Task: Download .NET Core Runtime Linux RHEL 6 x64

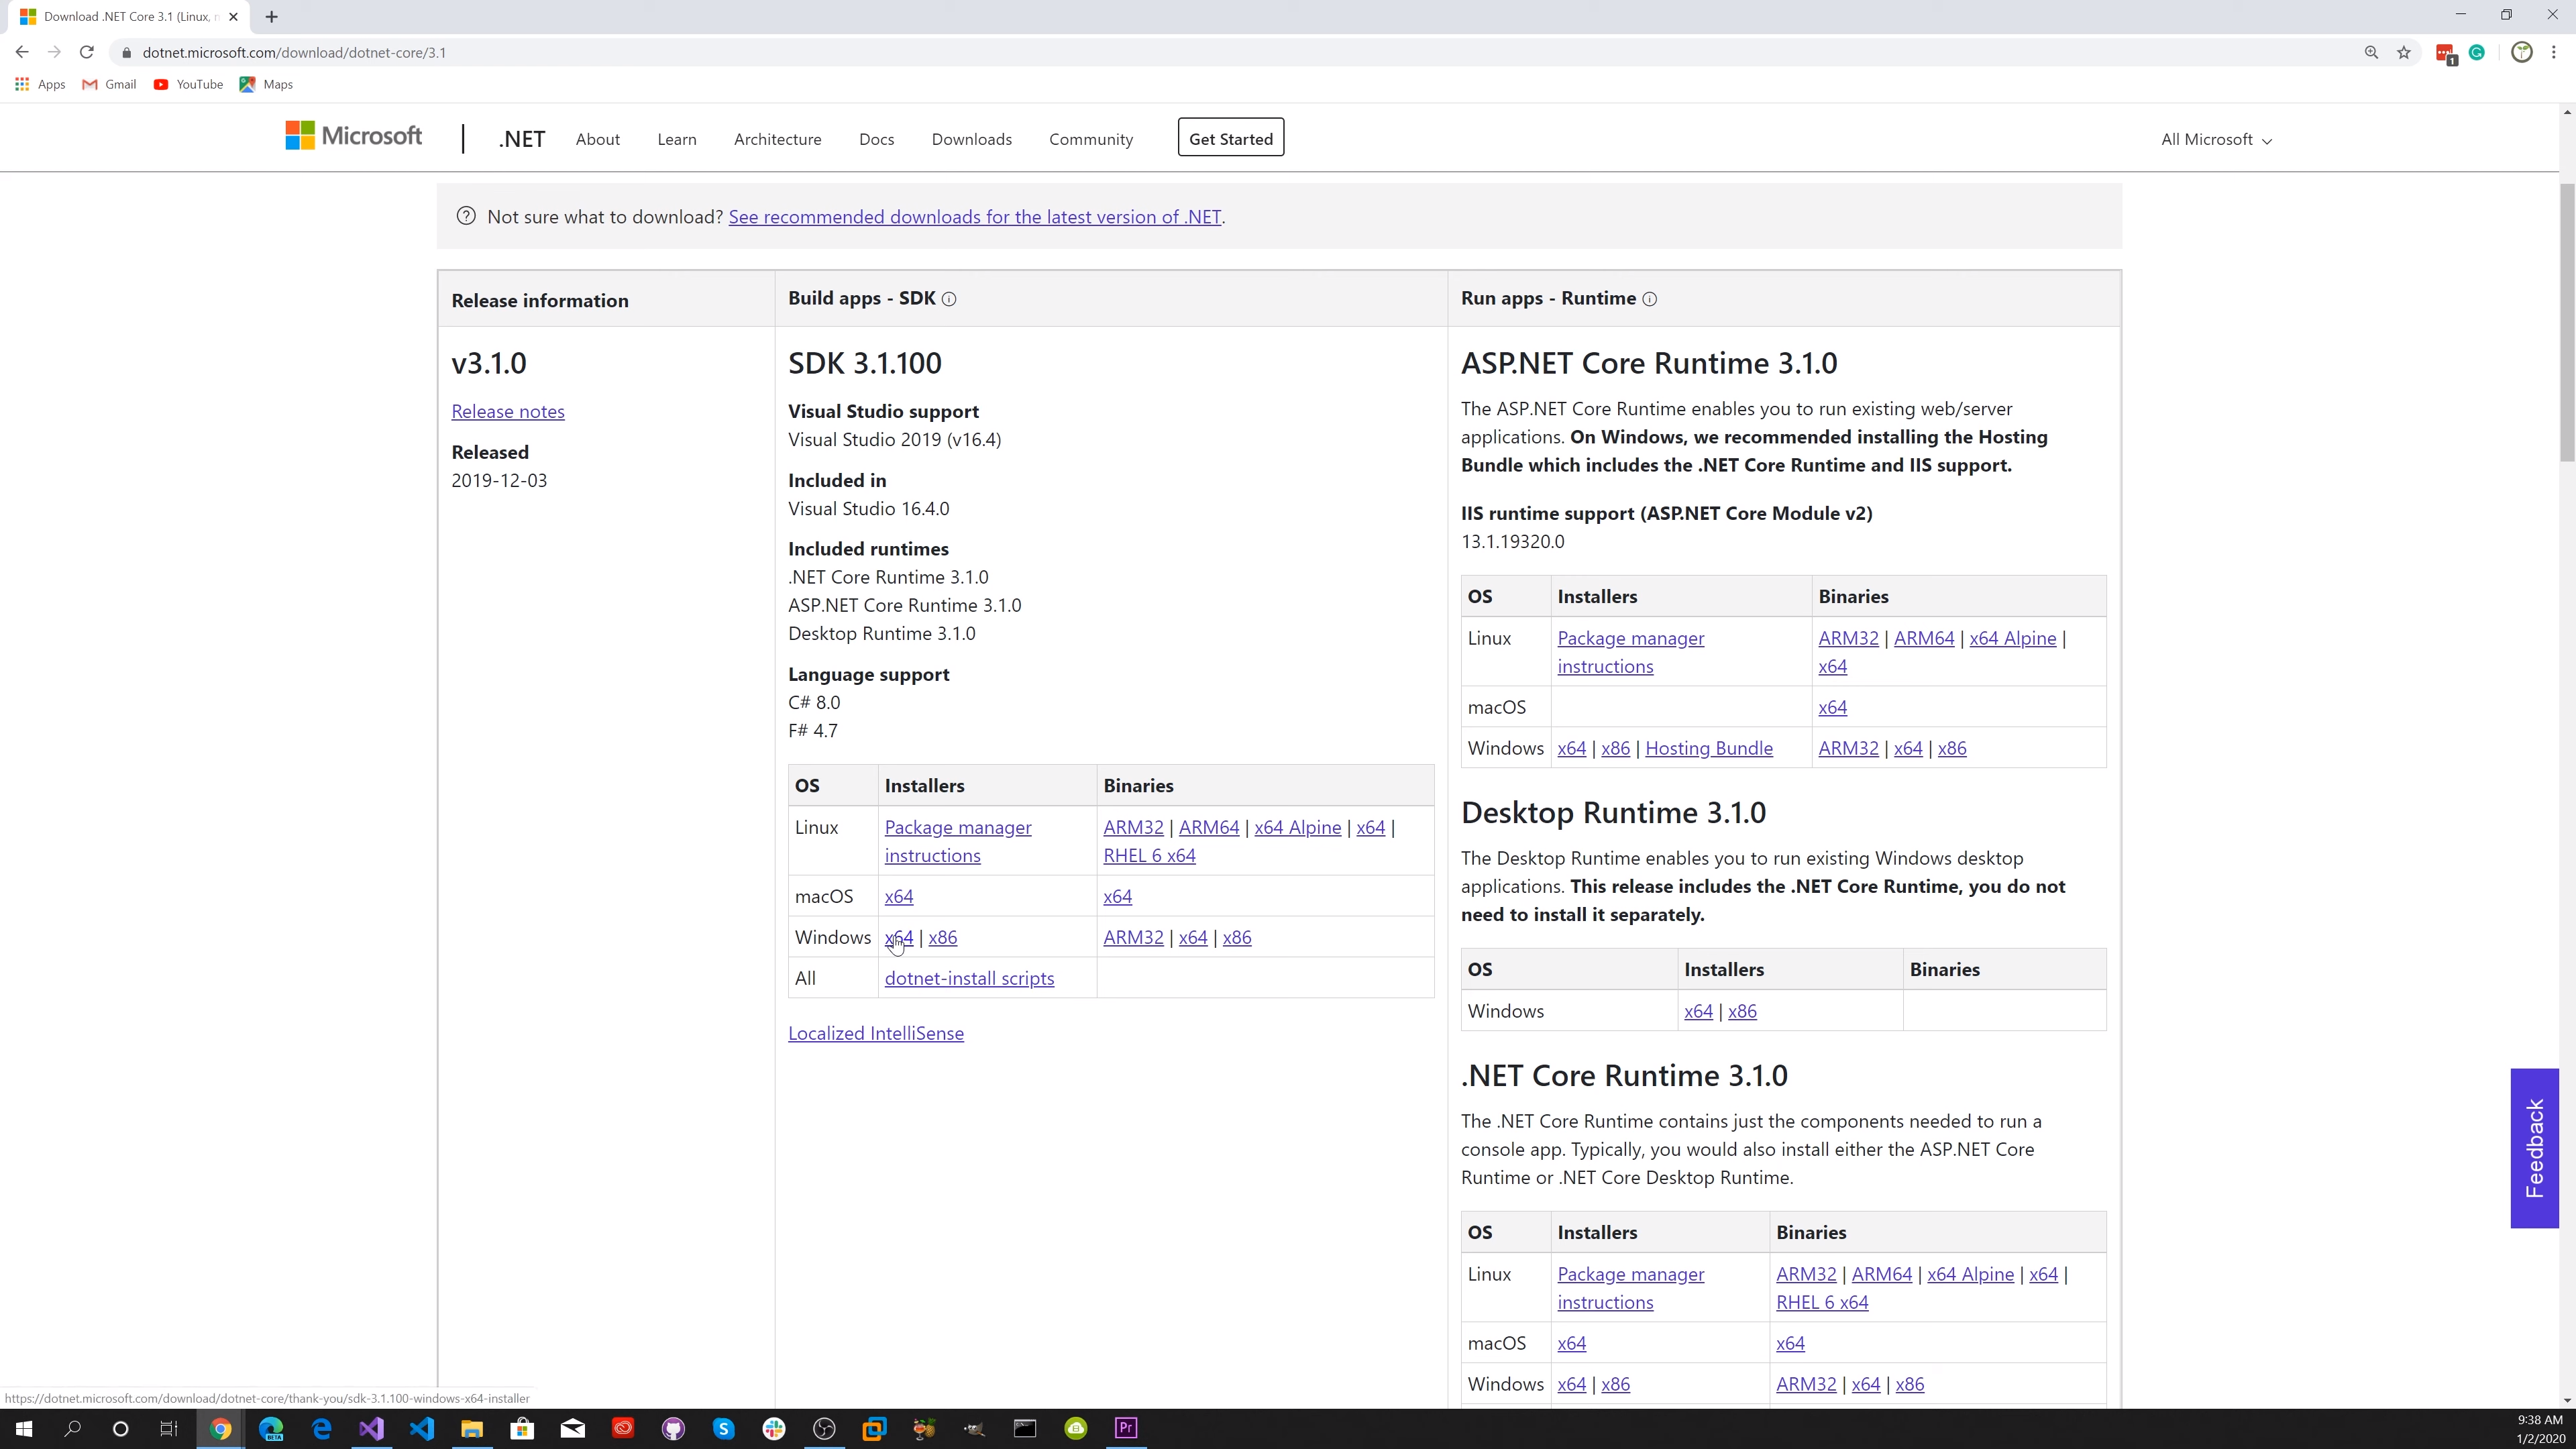Action: [x=1822, y=1302]
